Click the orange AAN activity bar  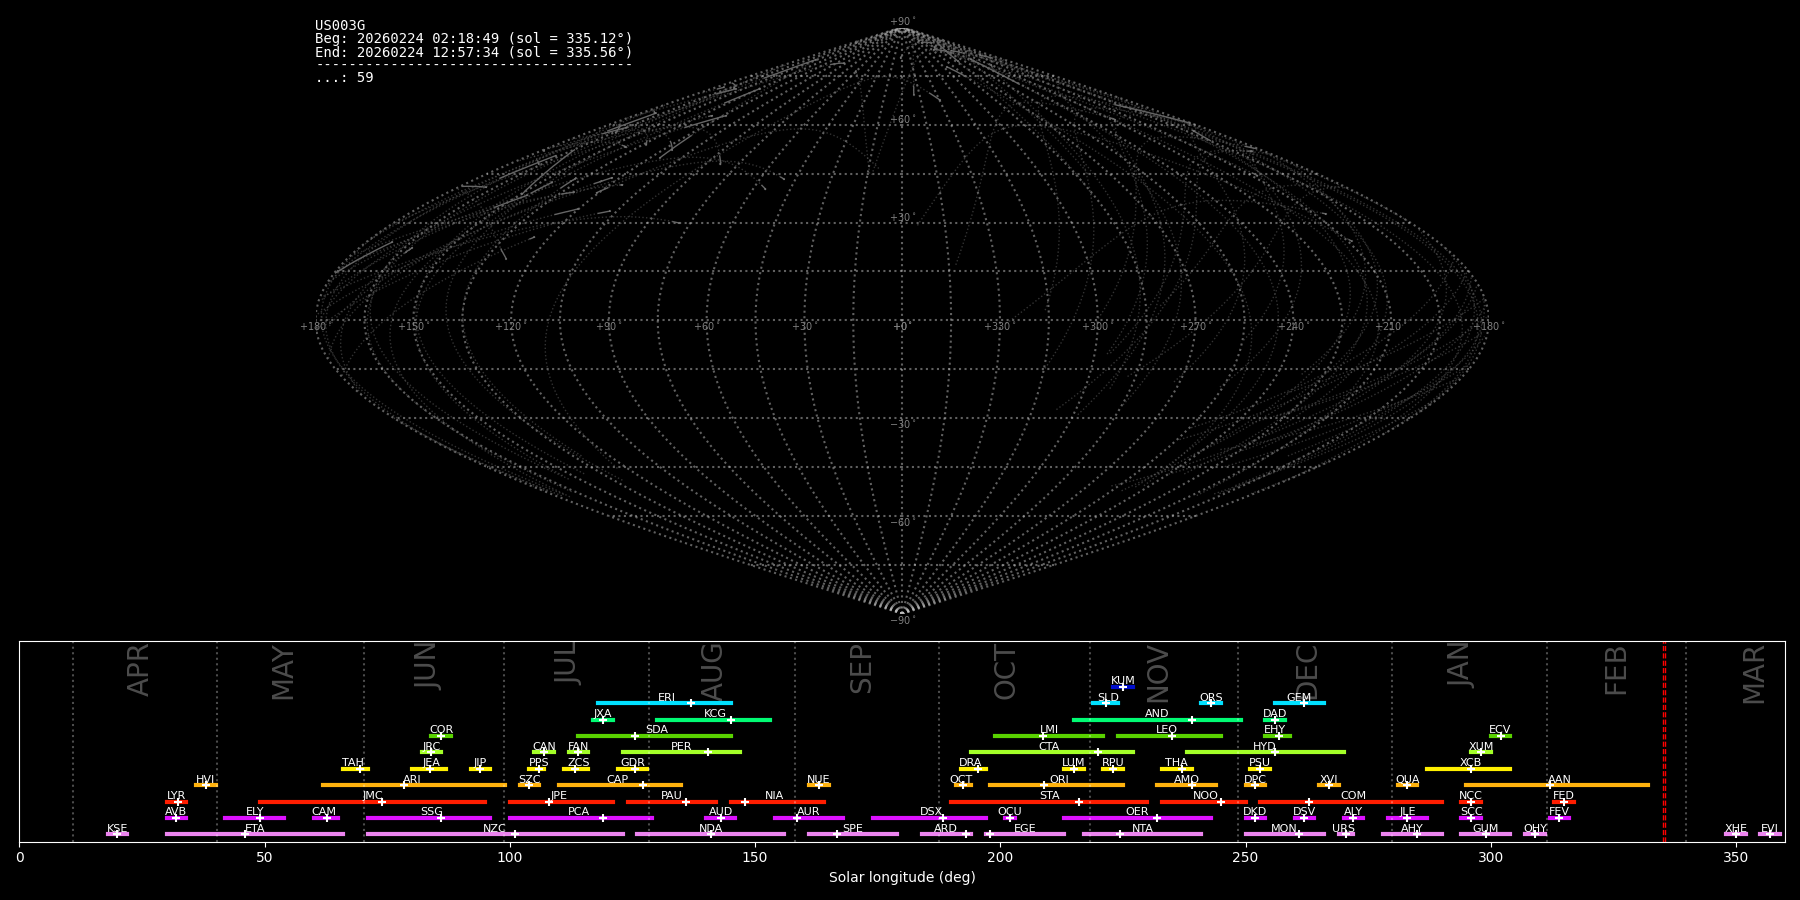click(1557, 785)
